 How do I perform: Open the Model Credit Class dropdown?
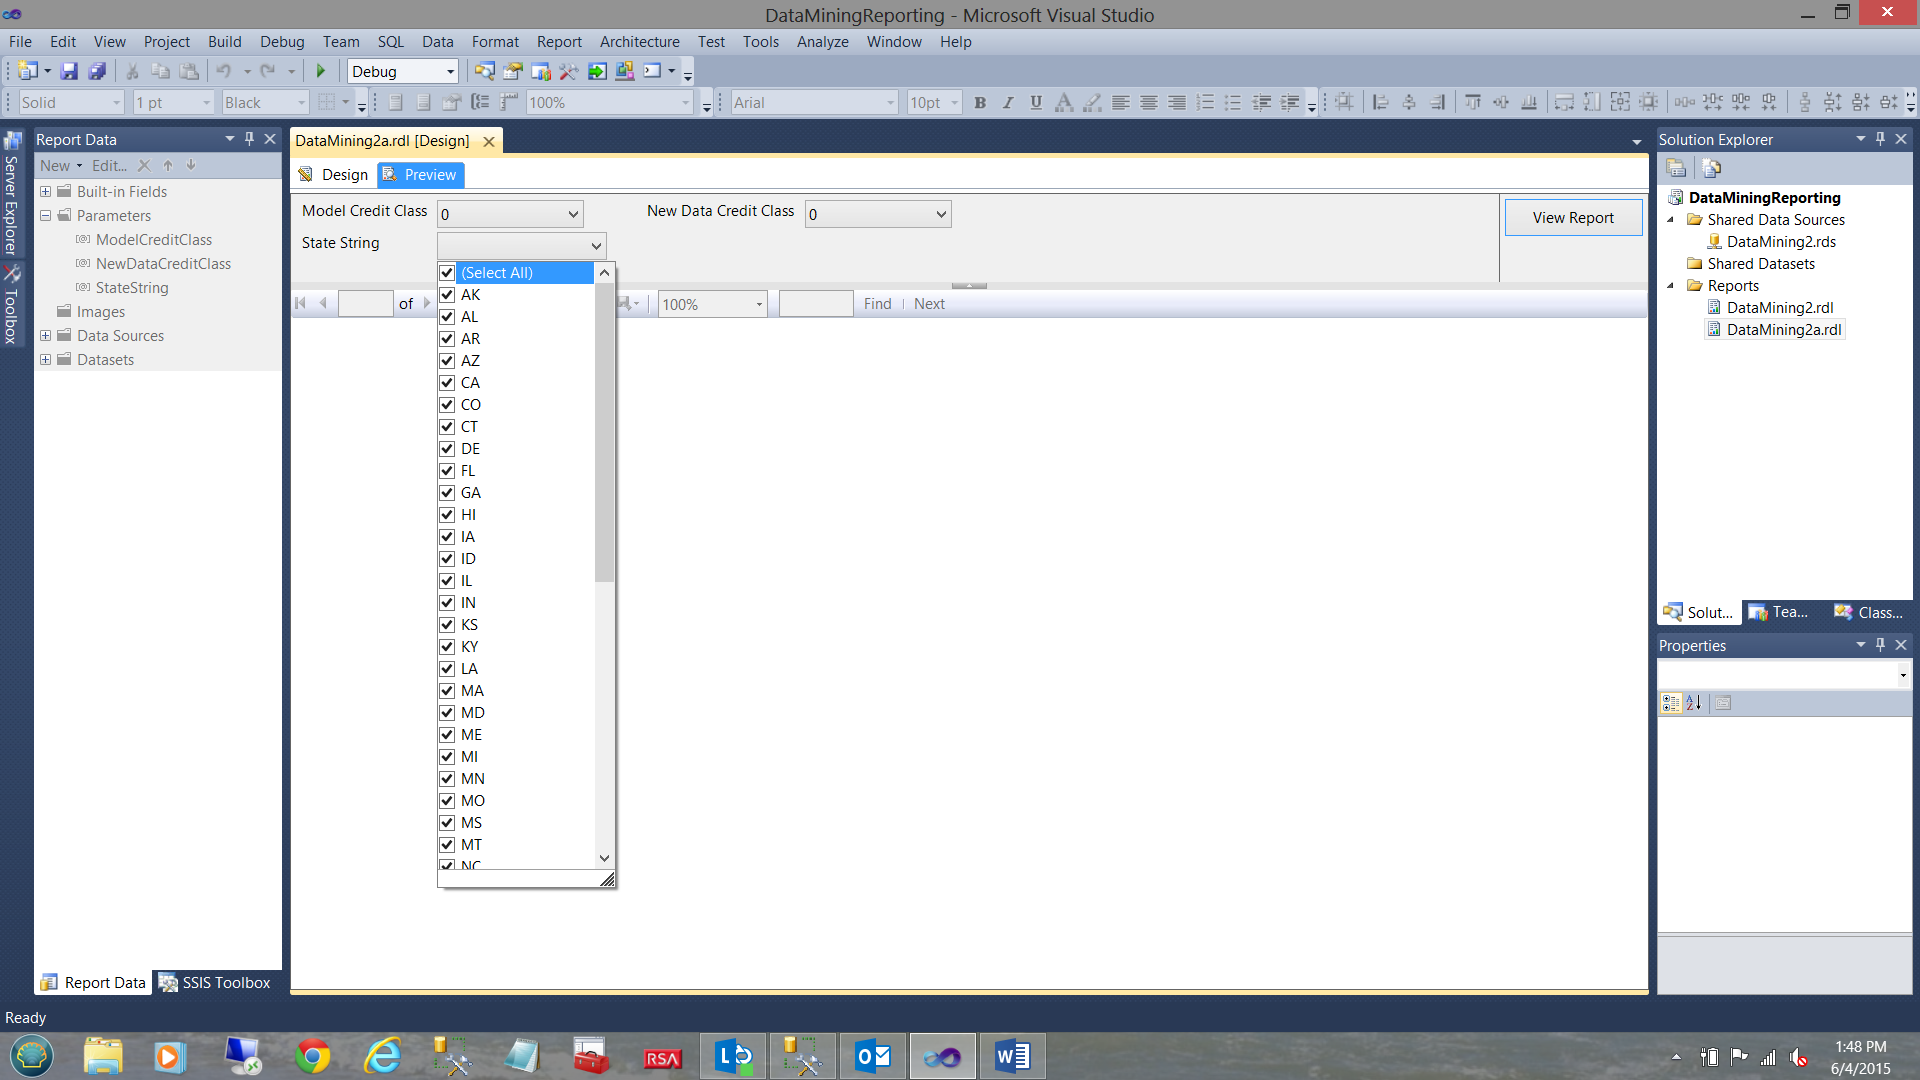573,214
